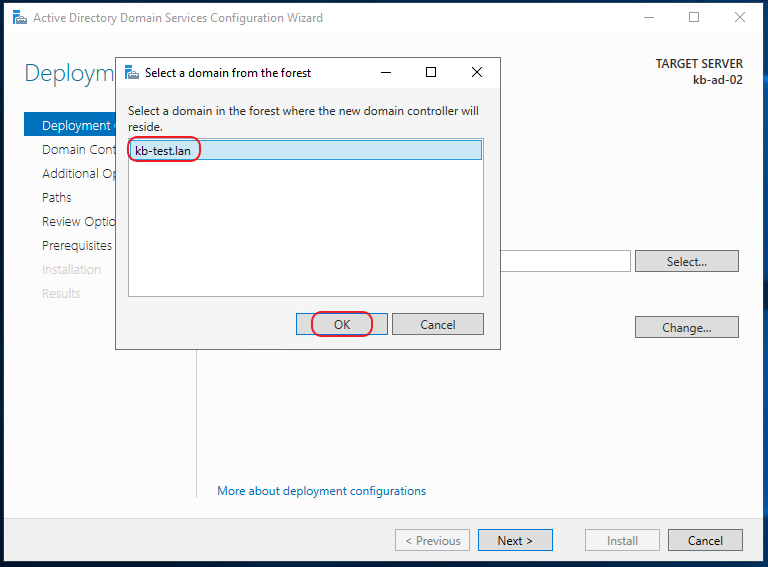768x567 pixels.
Task: Open the Review Options step
Action: click(78, 221)
